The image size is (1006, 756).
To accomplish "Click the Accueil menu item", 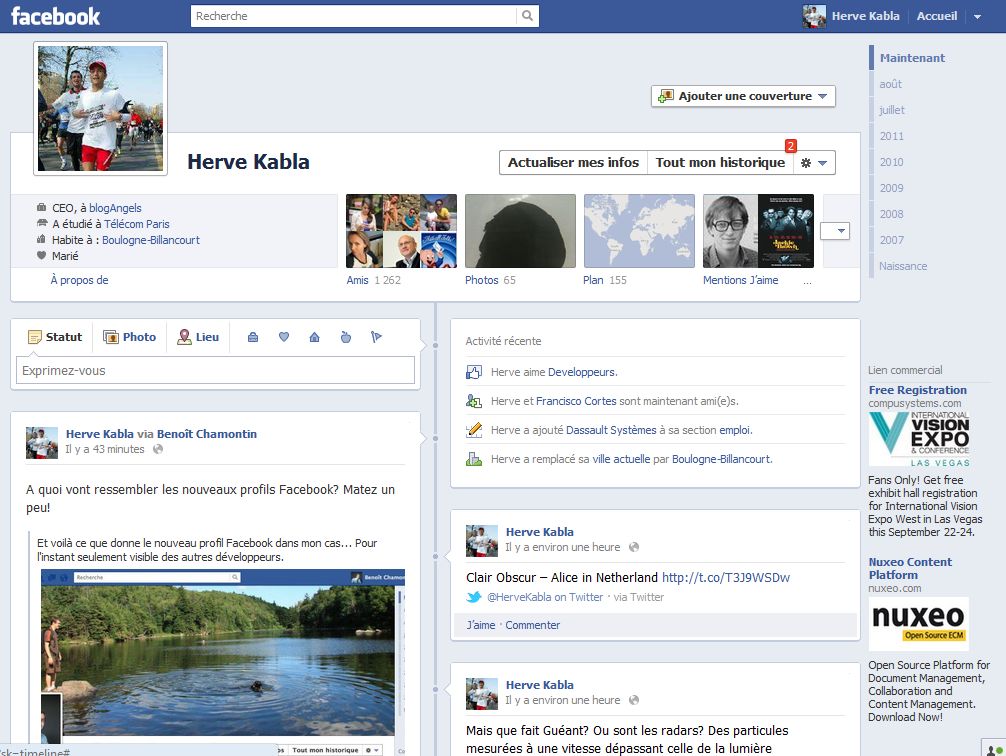I will coord(937,16).
